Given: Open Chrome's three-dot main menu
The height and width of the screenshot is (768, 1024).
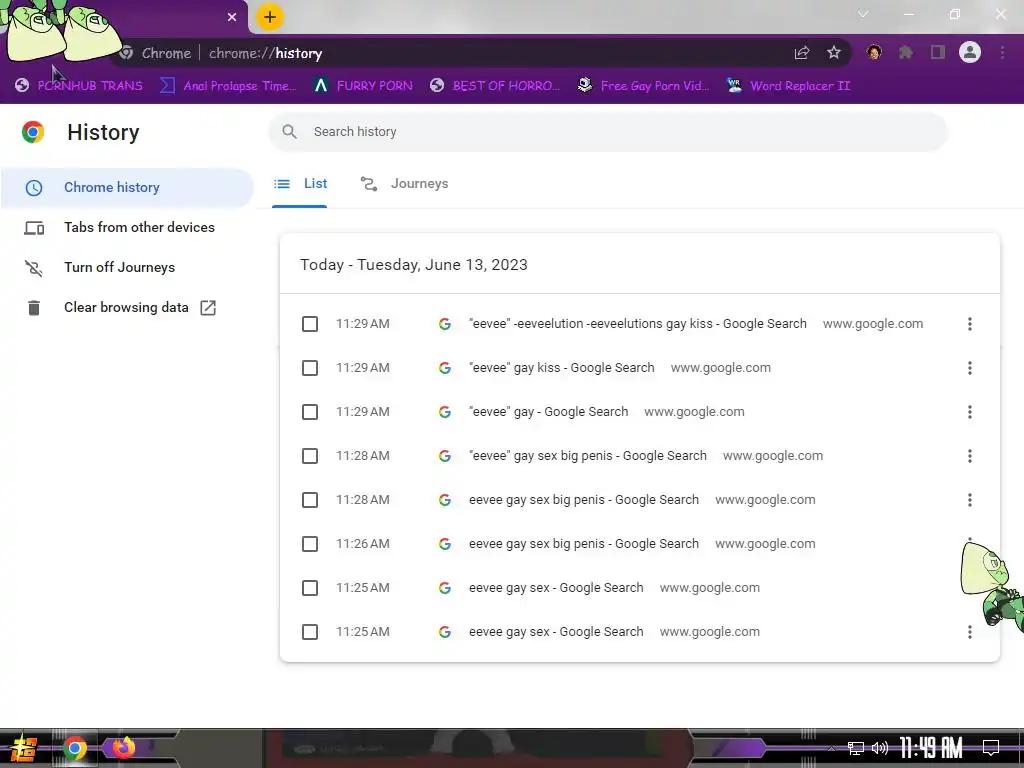Looking at the screenshot, I should [x=1002, y=52].
